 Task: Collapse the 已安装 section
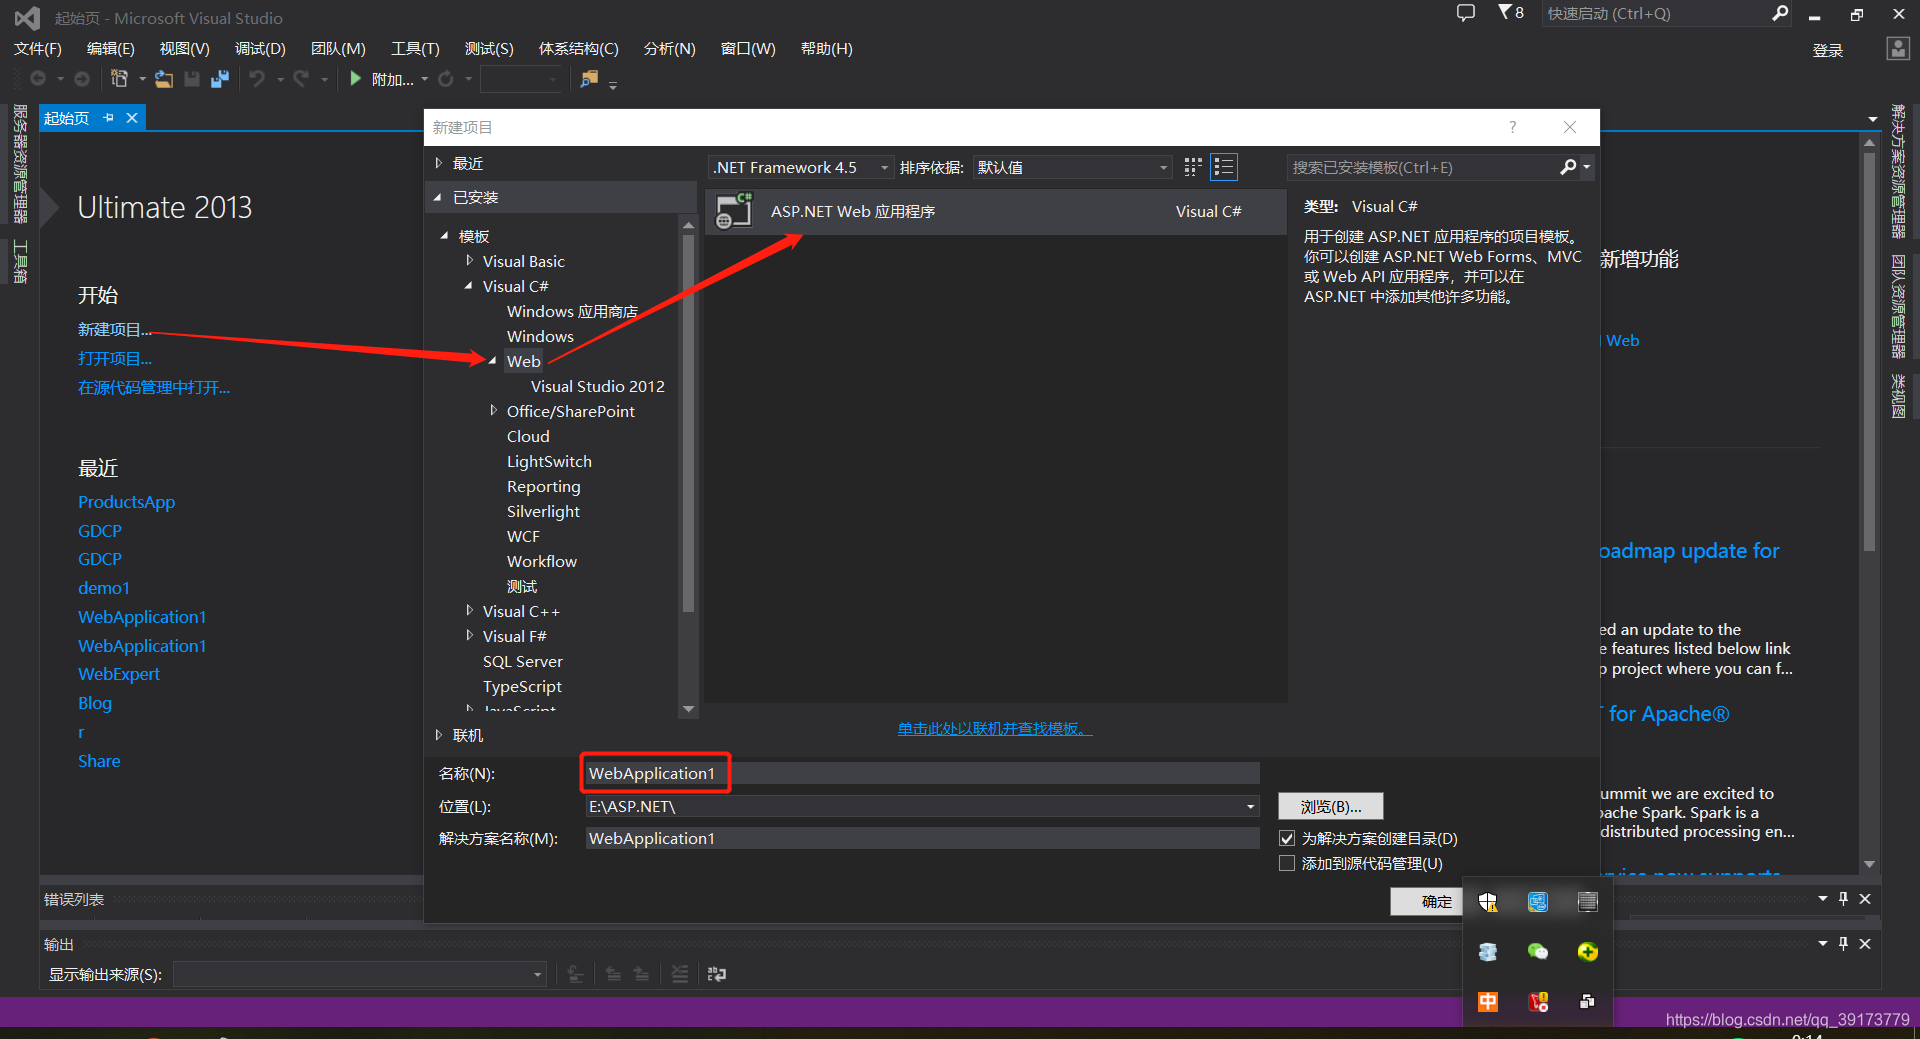coord(437,197)
